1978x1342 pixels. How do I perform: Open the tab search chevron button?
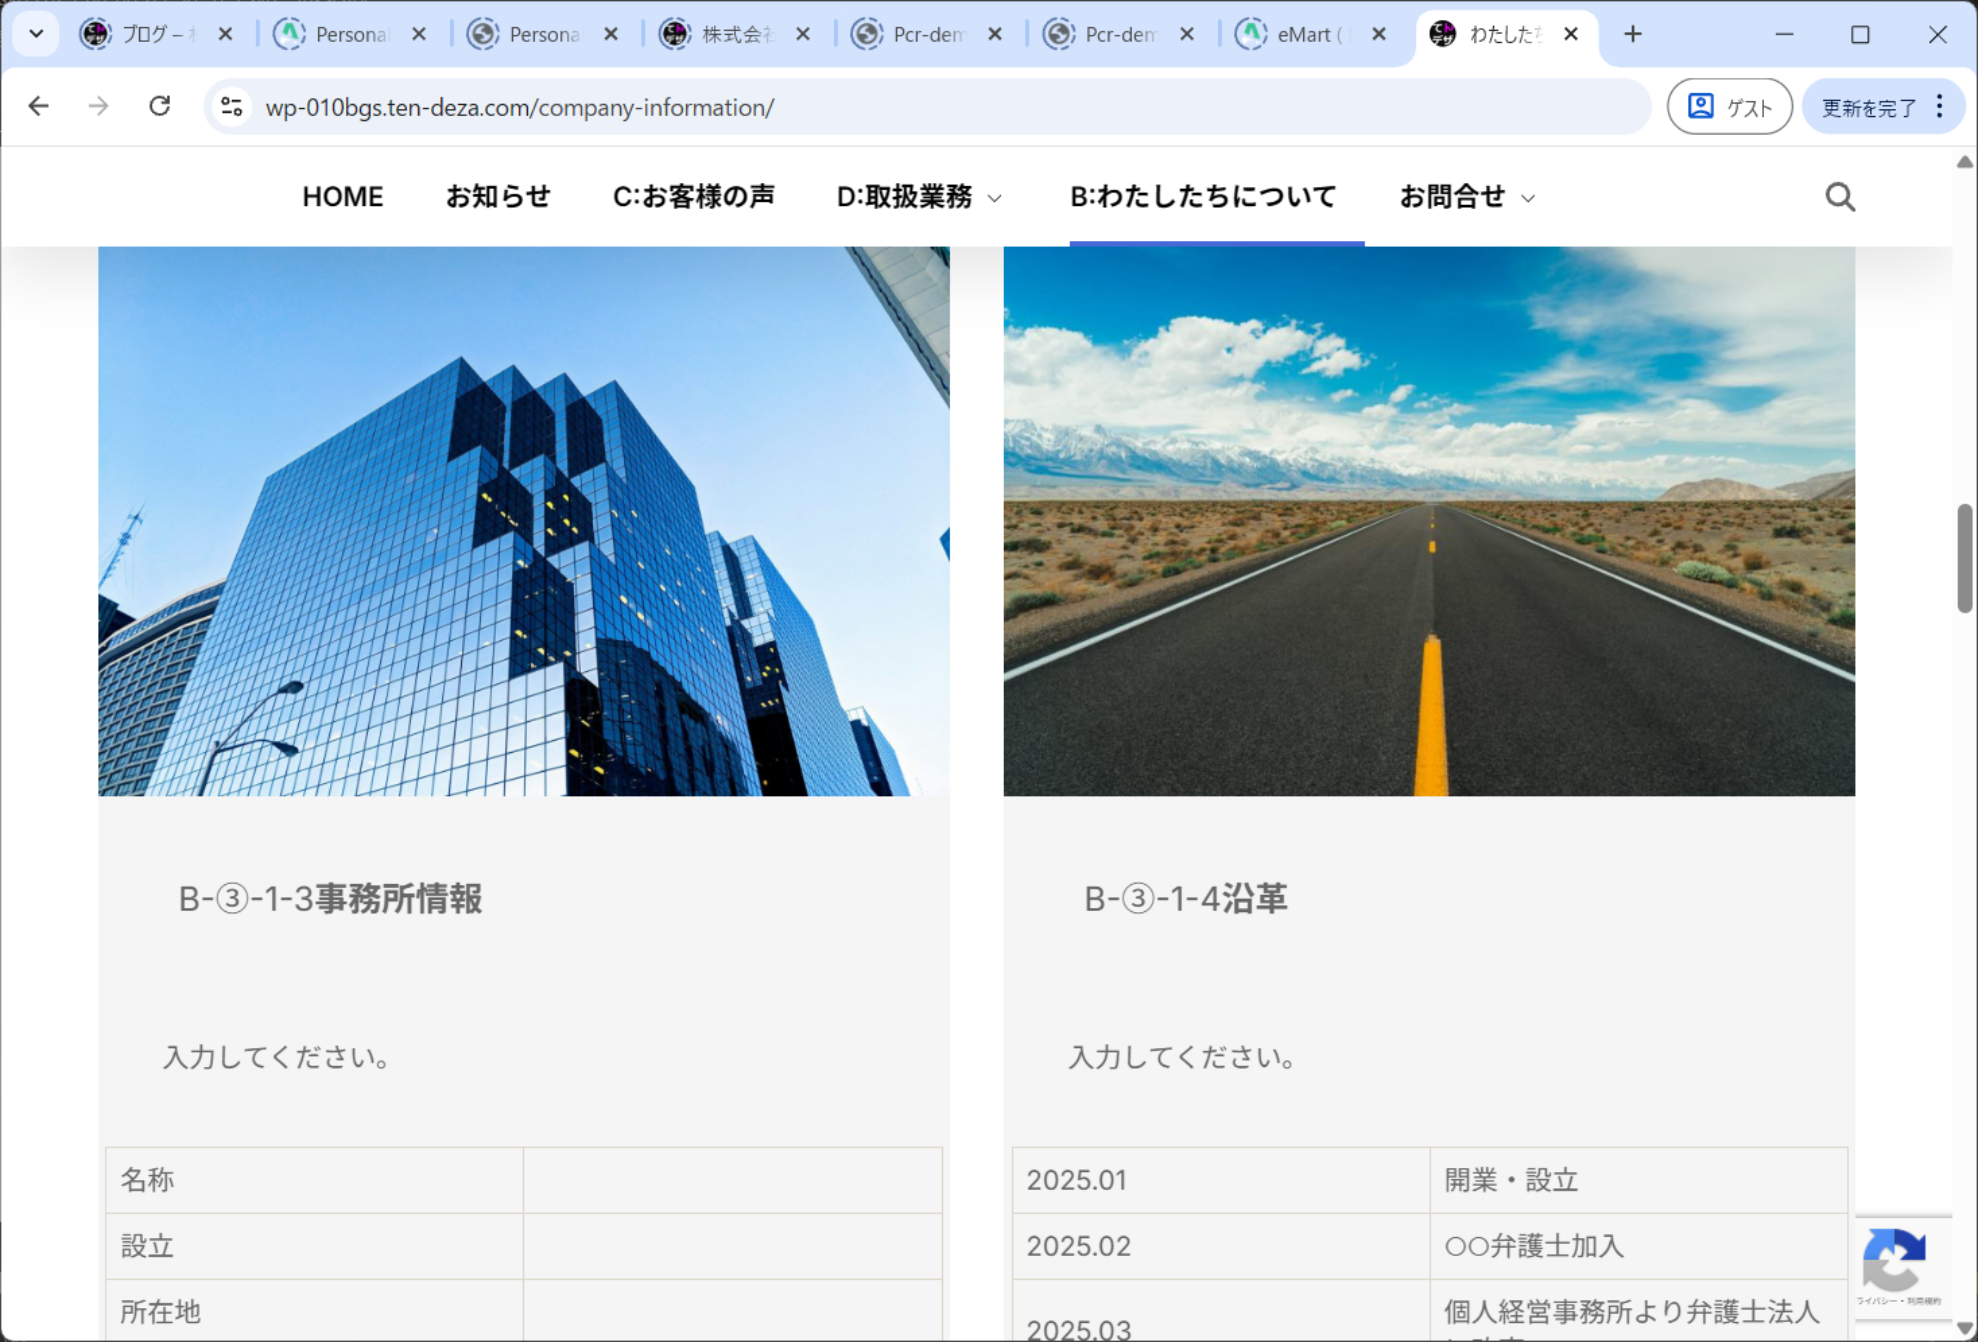(x=36, y=34)
